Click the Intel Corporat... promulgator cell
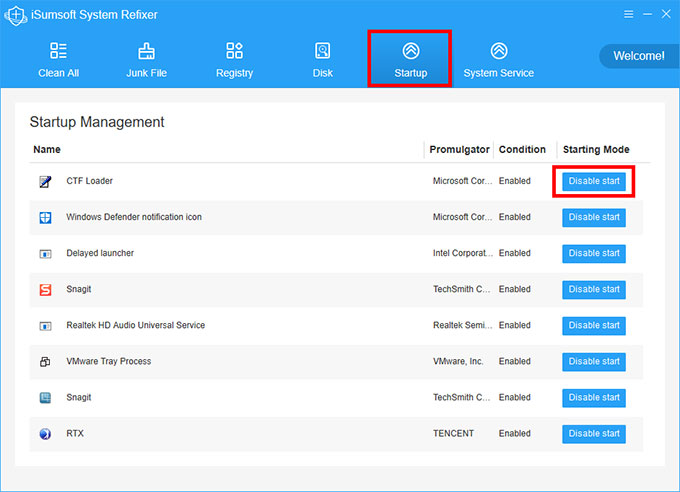Screen dimensions: 680x492 (x=463, y=253)
